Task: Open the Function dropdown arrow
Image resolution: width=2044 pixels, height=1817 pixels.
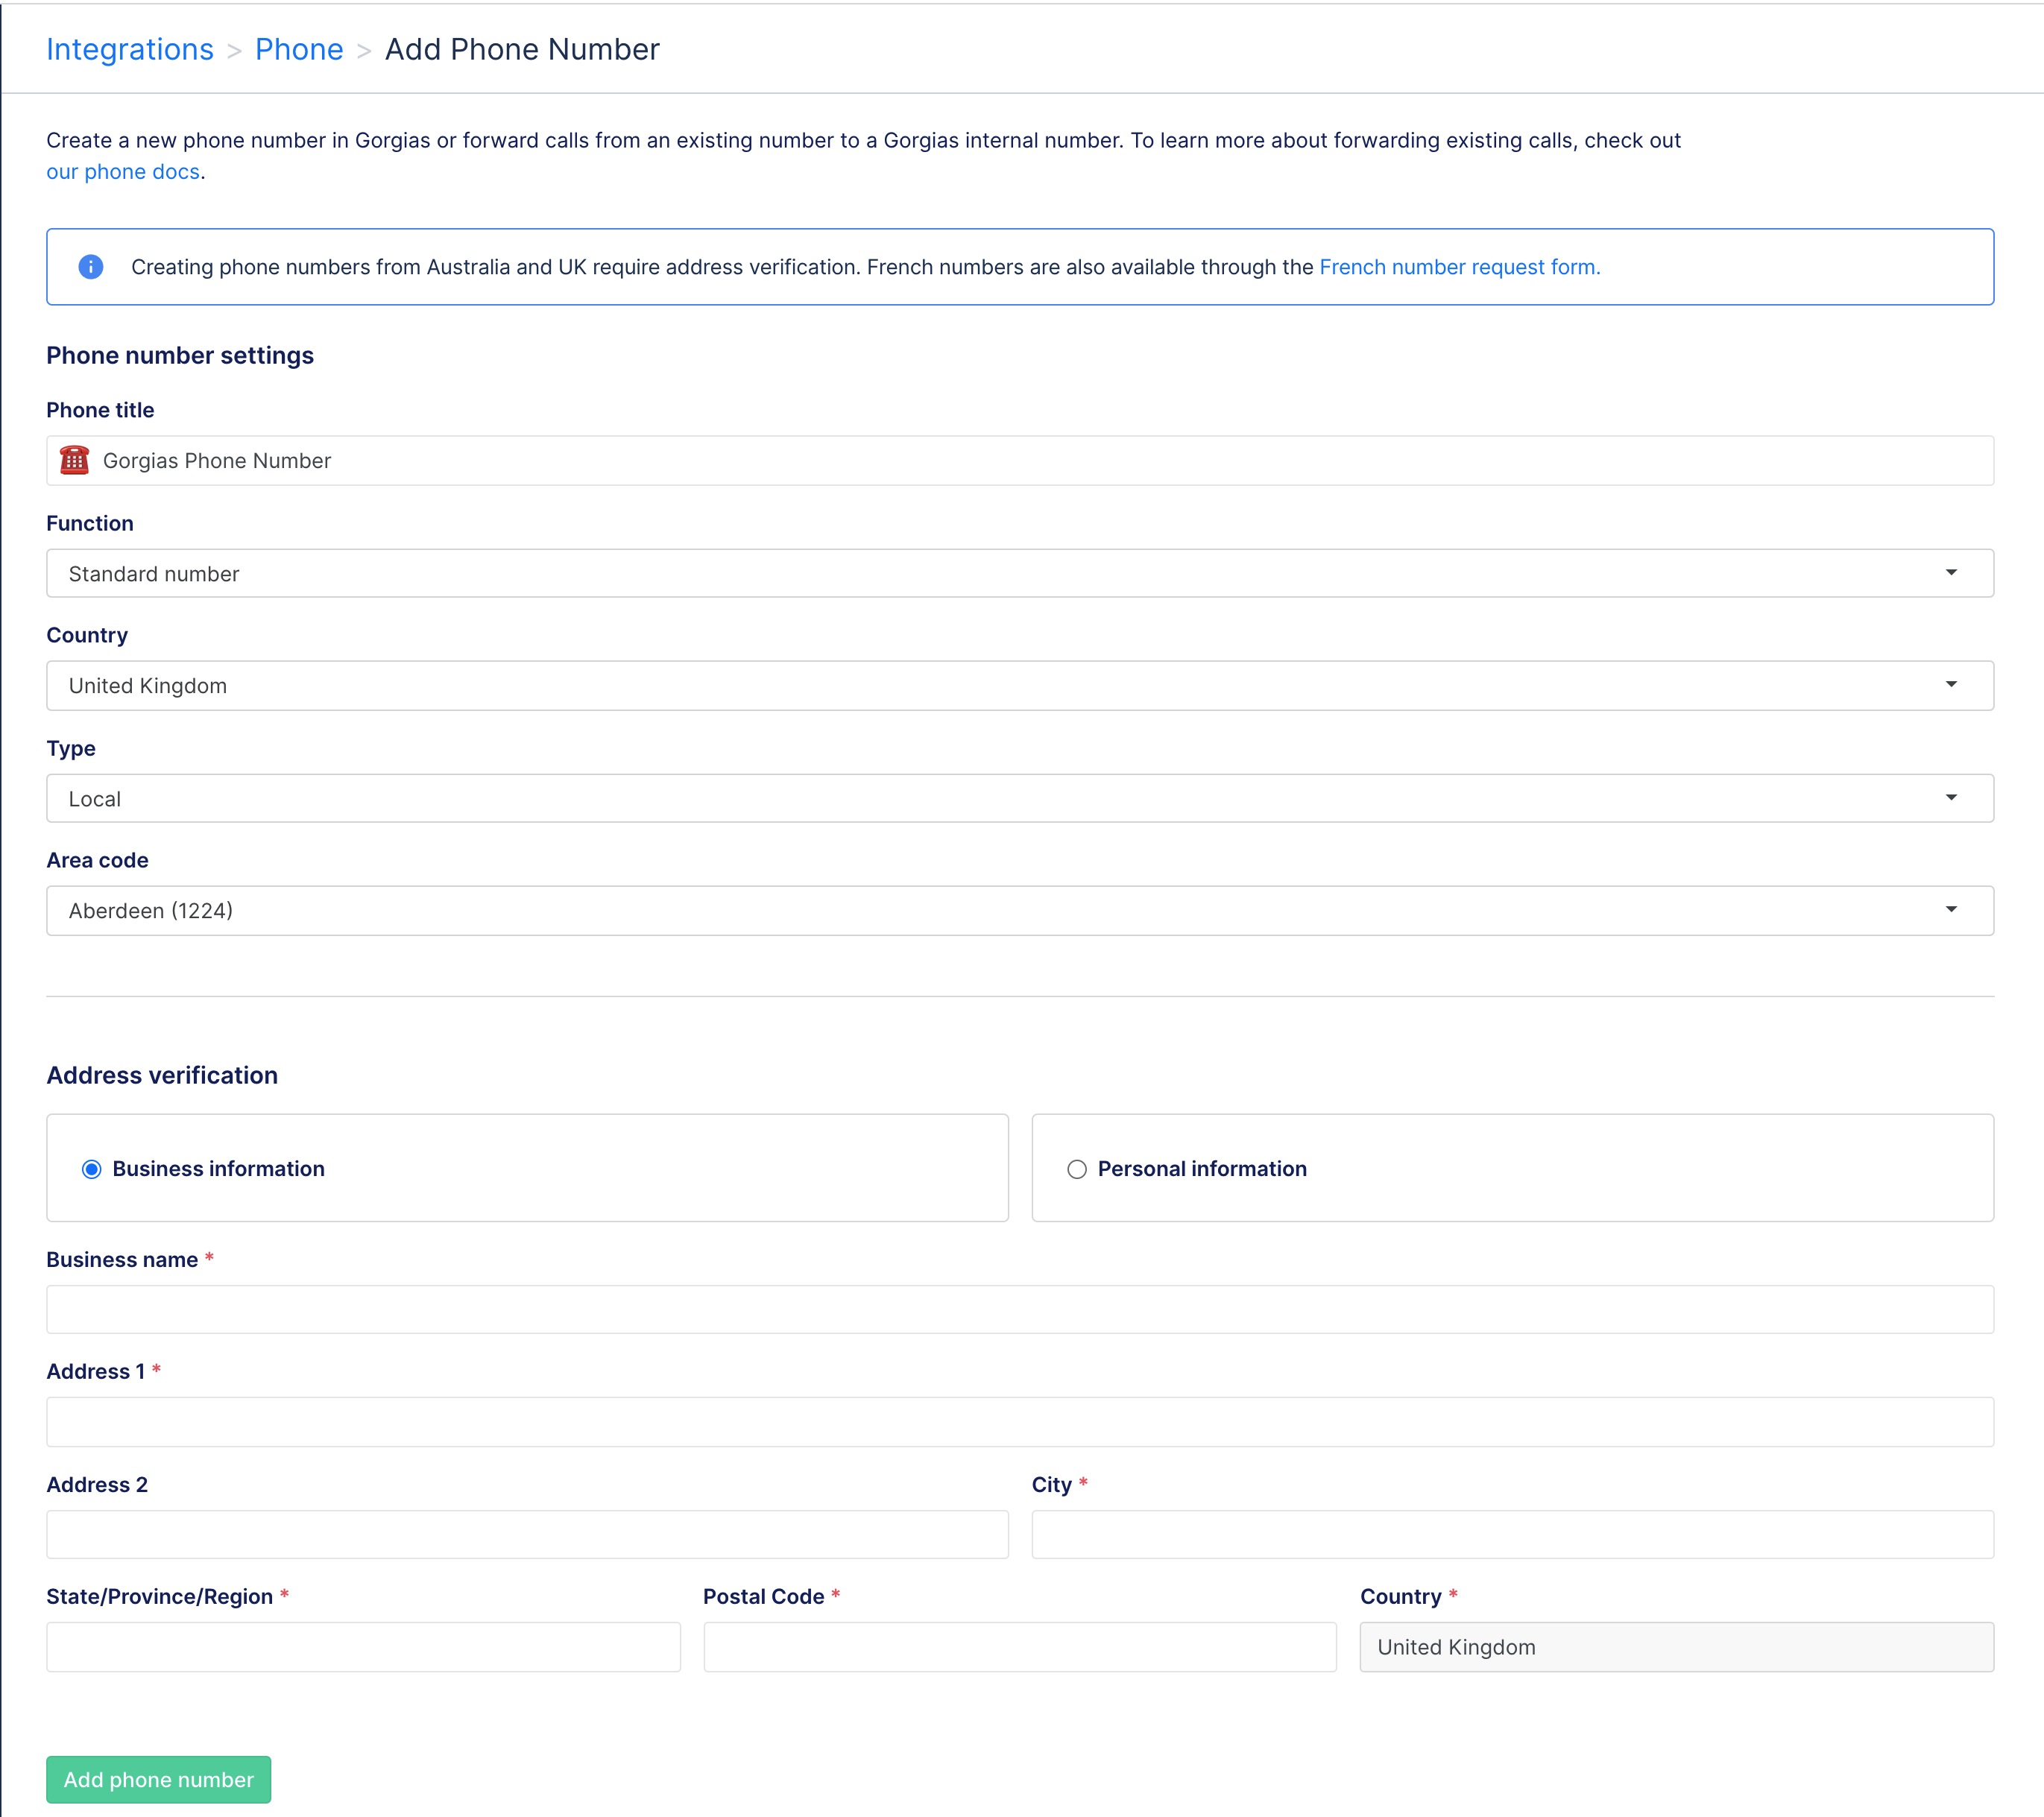Action: [x=1950, y=573]
